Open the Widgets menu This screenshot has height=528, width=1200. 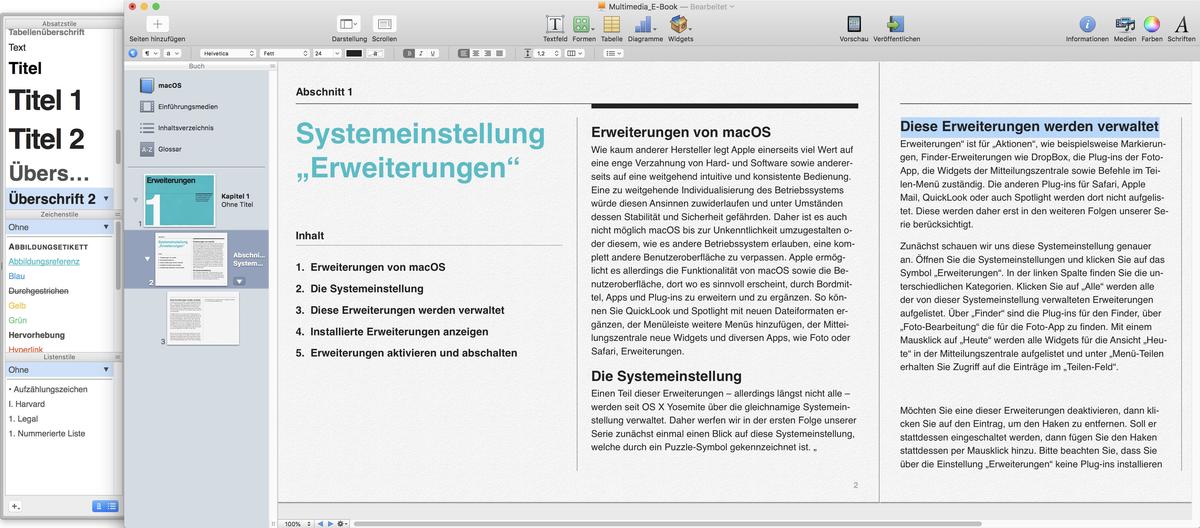680,24
